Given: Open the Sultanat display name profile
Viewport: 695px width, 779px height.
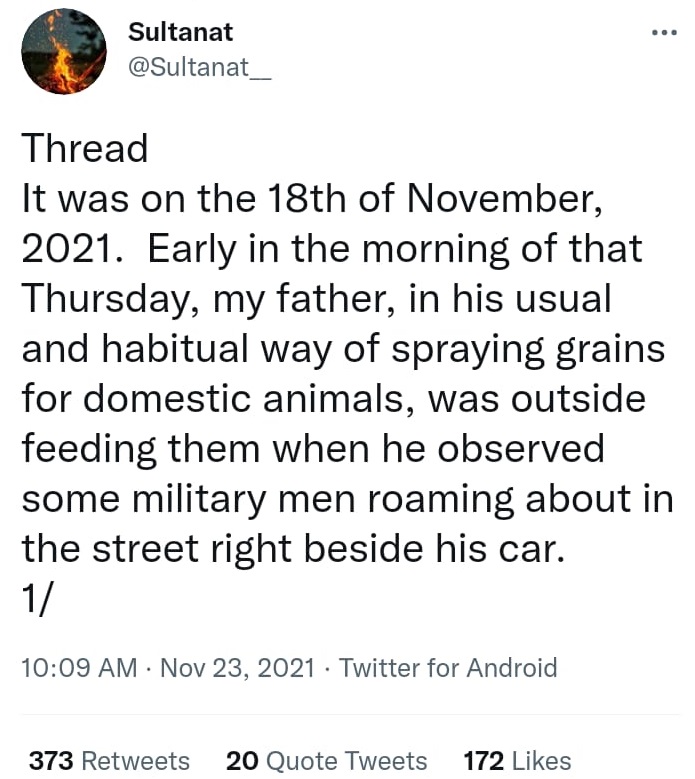Looking at the screenshot, I should [x=180, y=32].
